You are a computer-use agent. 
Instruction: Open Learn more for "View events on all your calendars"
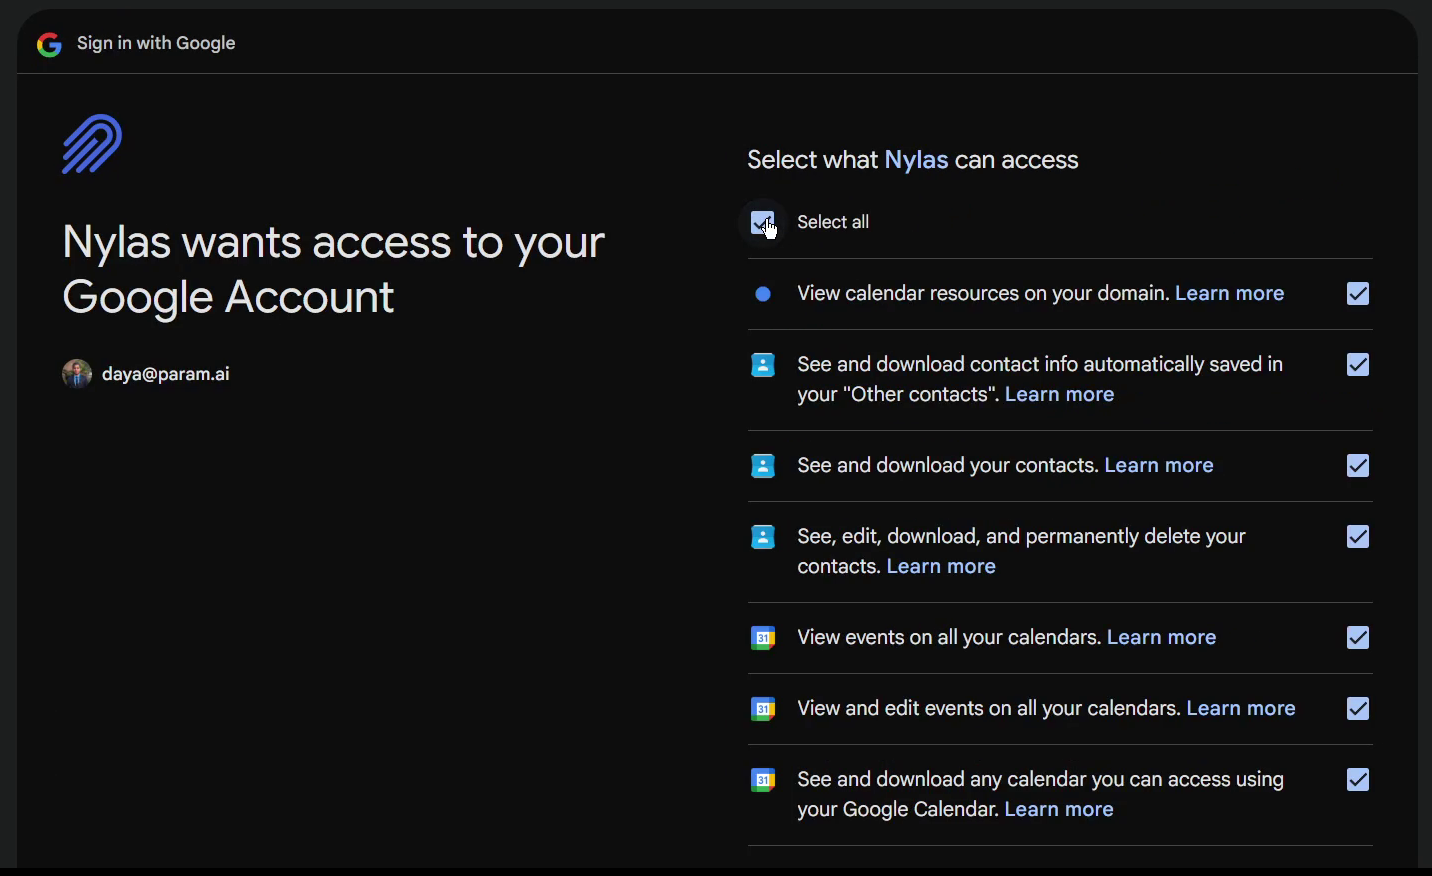(1162, 638)
